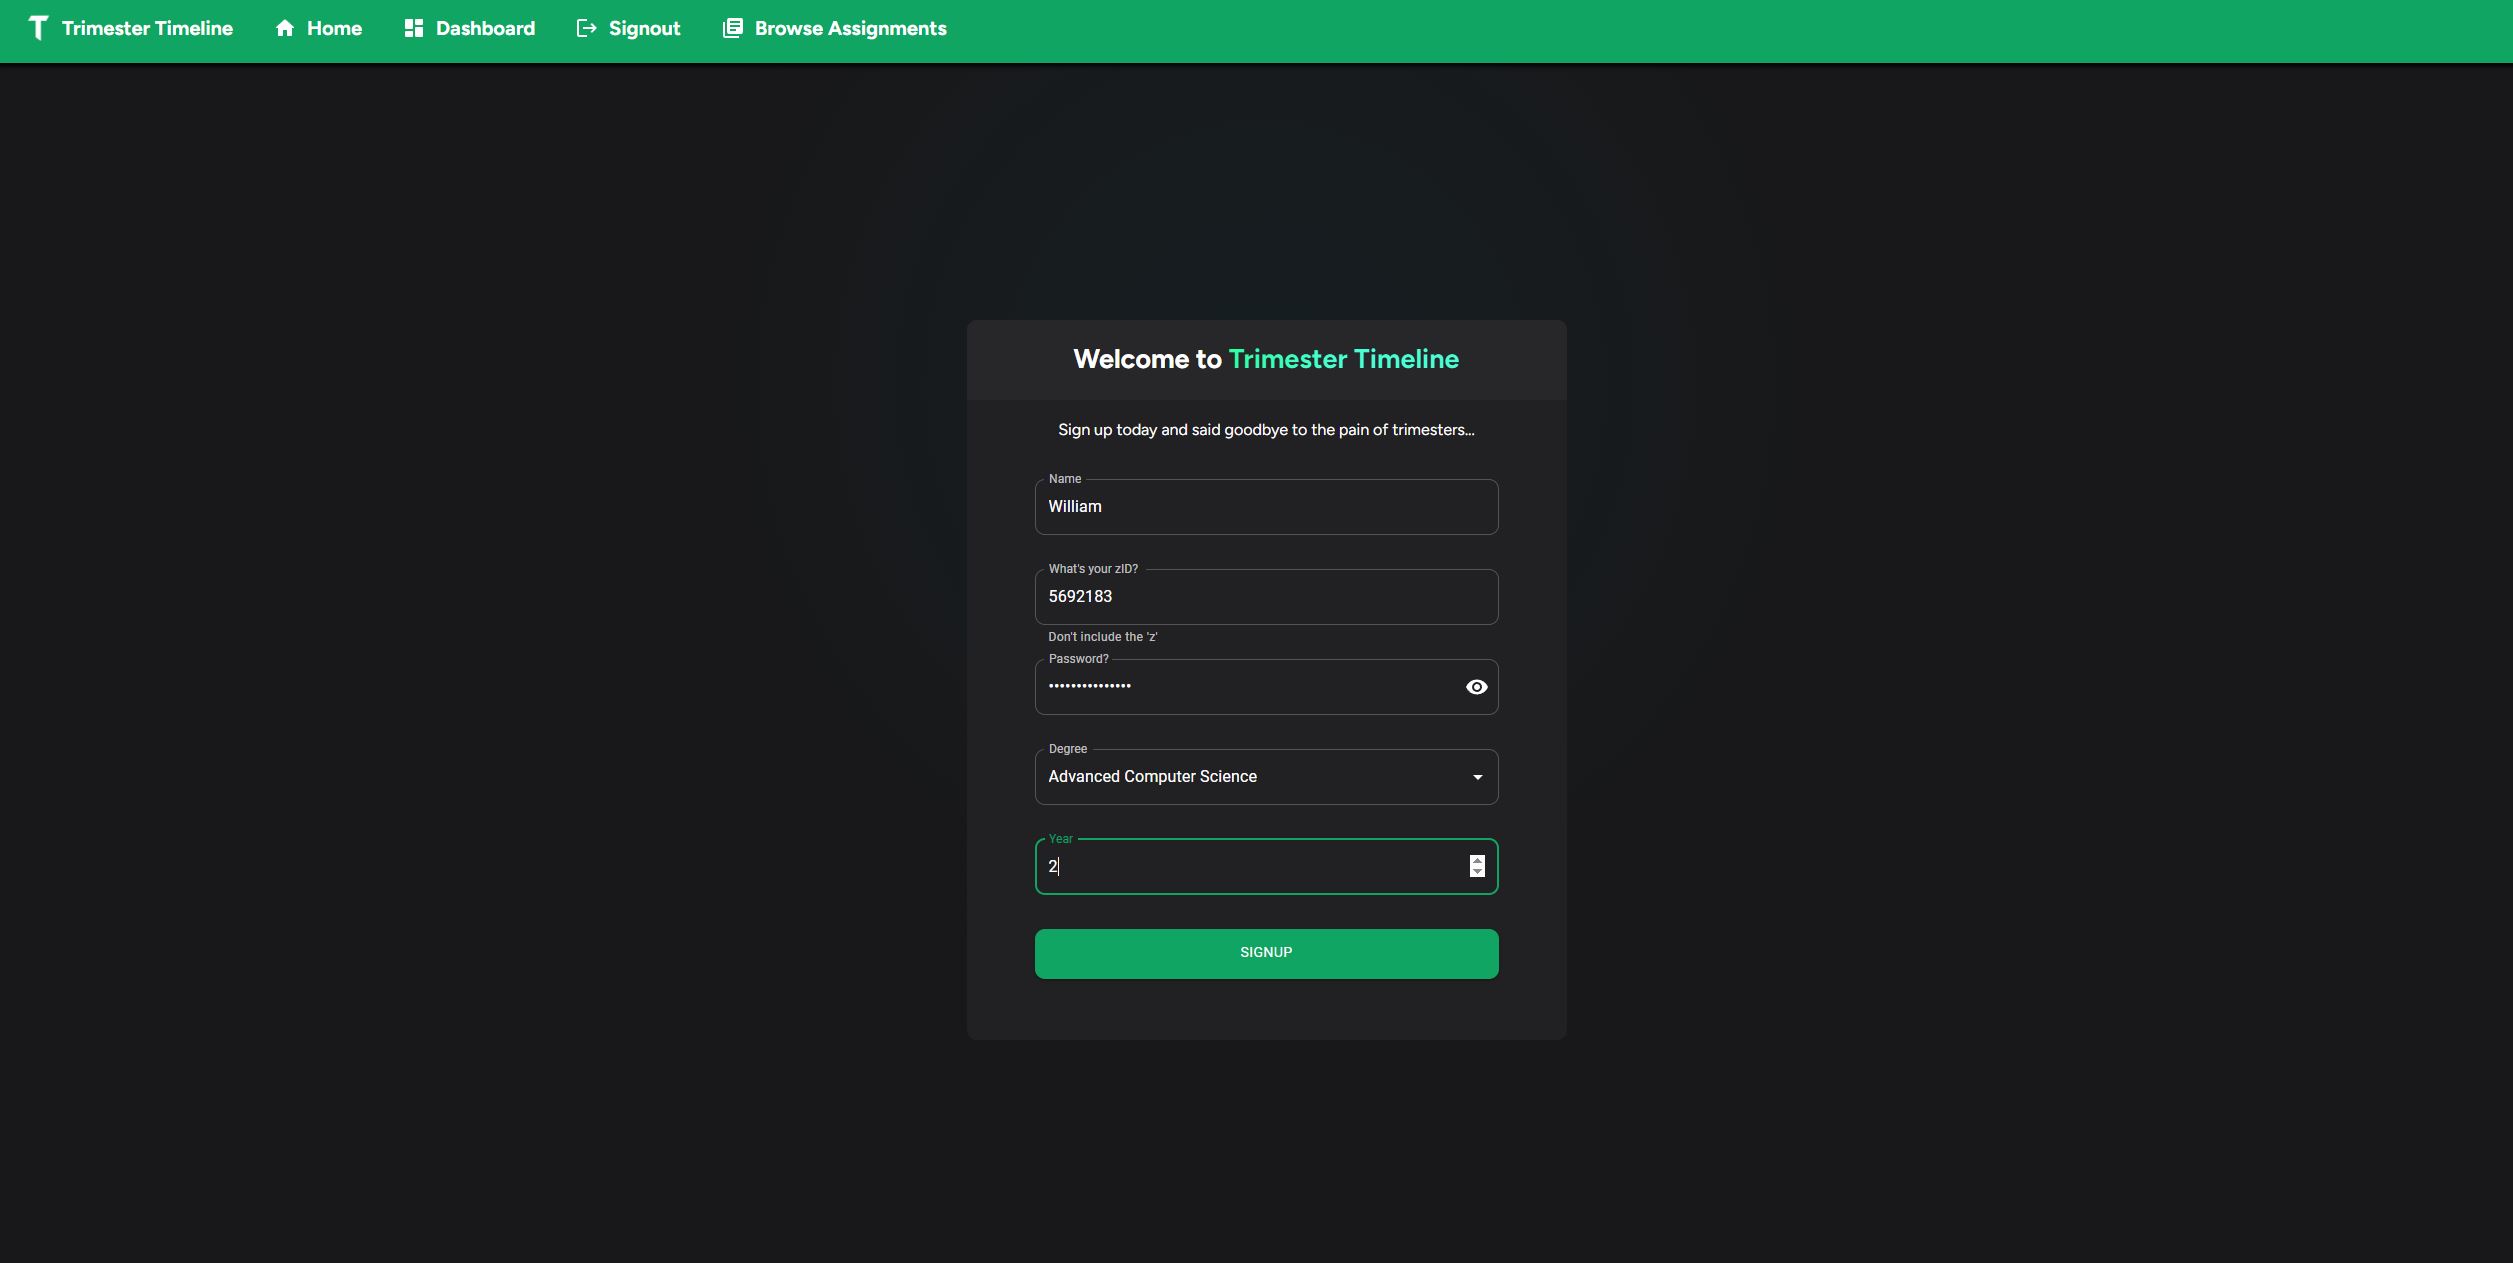Screen dimensions: 2513x1263
Task: Click into the Year number field
Action: coord(1250,867)
